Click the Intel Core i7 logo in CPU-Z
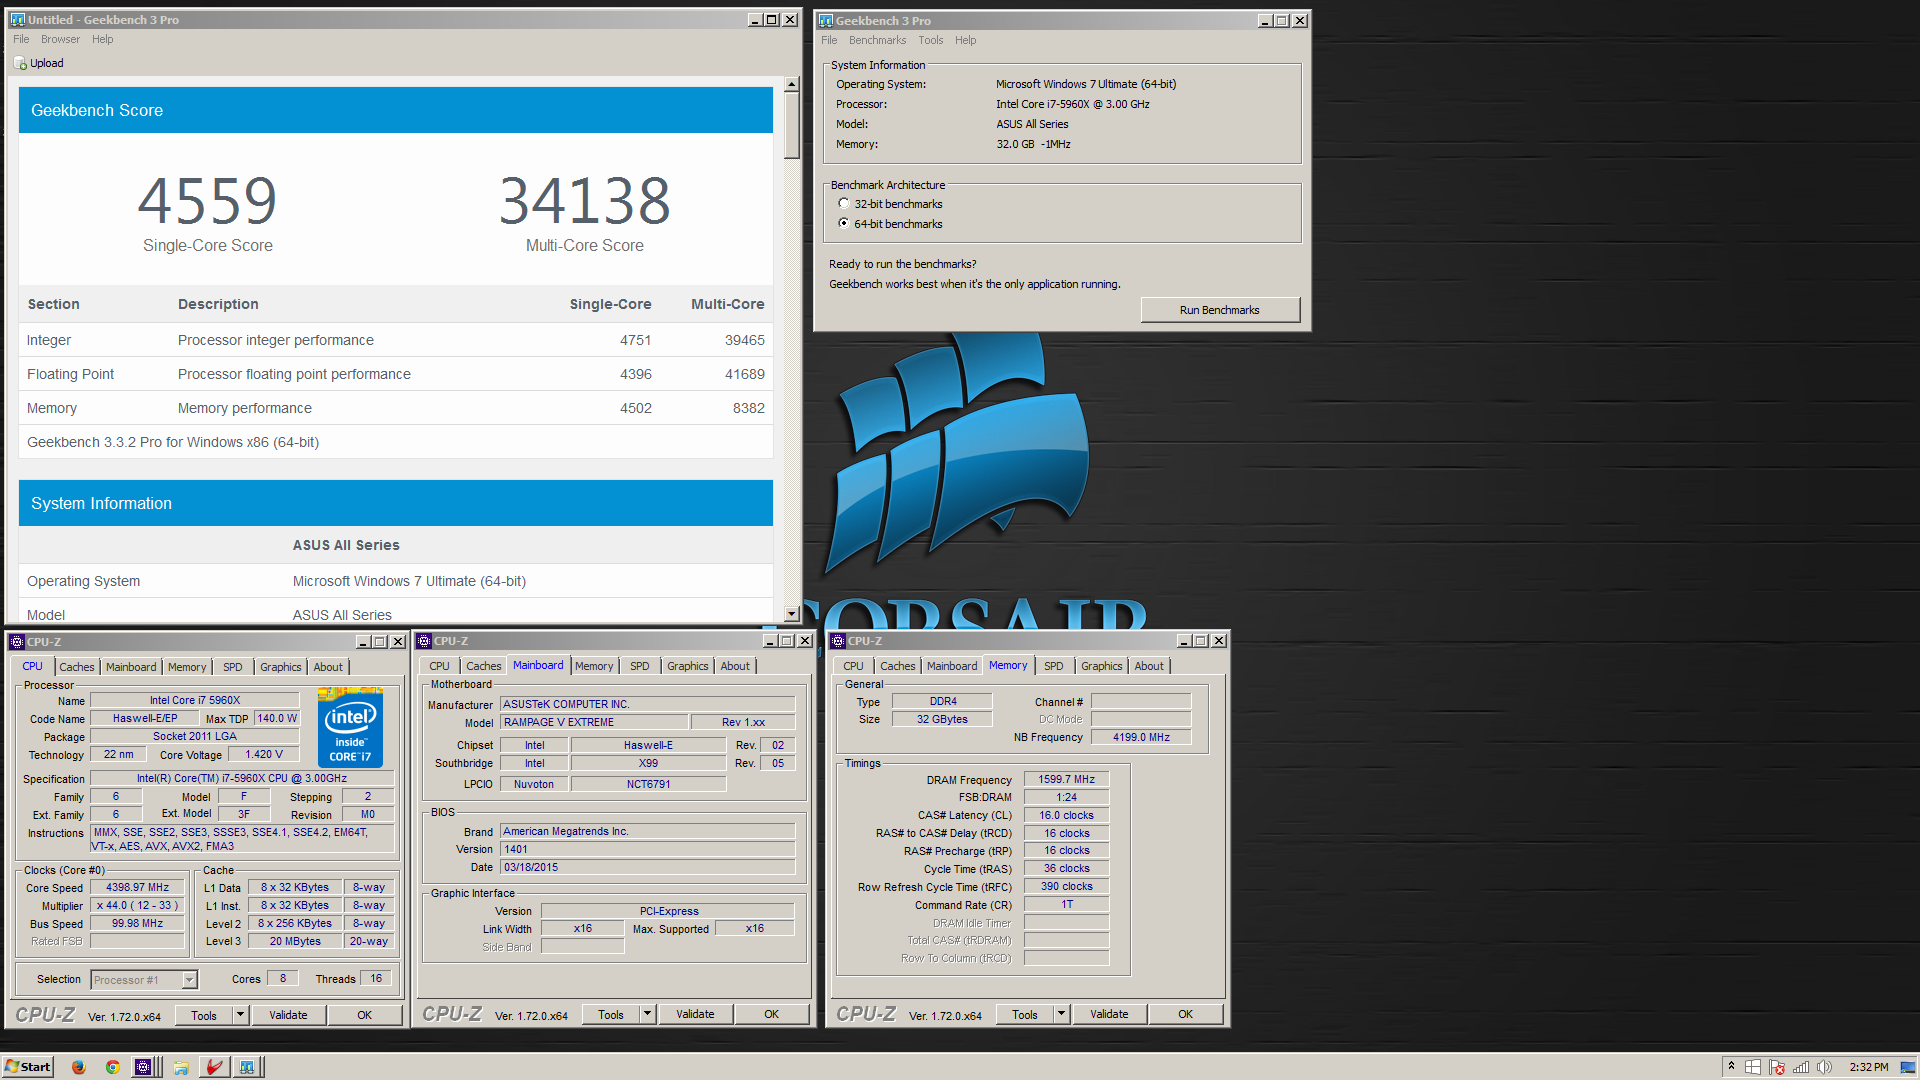Screen dimensions: 1920x1080 (351, 727)
